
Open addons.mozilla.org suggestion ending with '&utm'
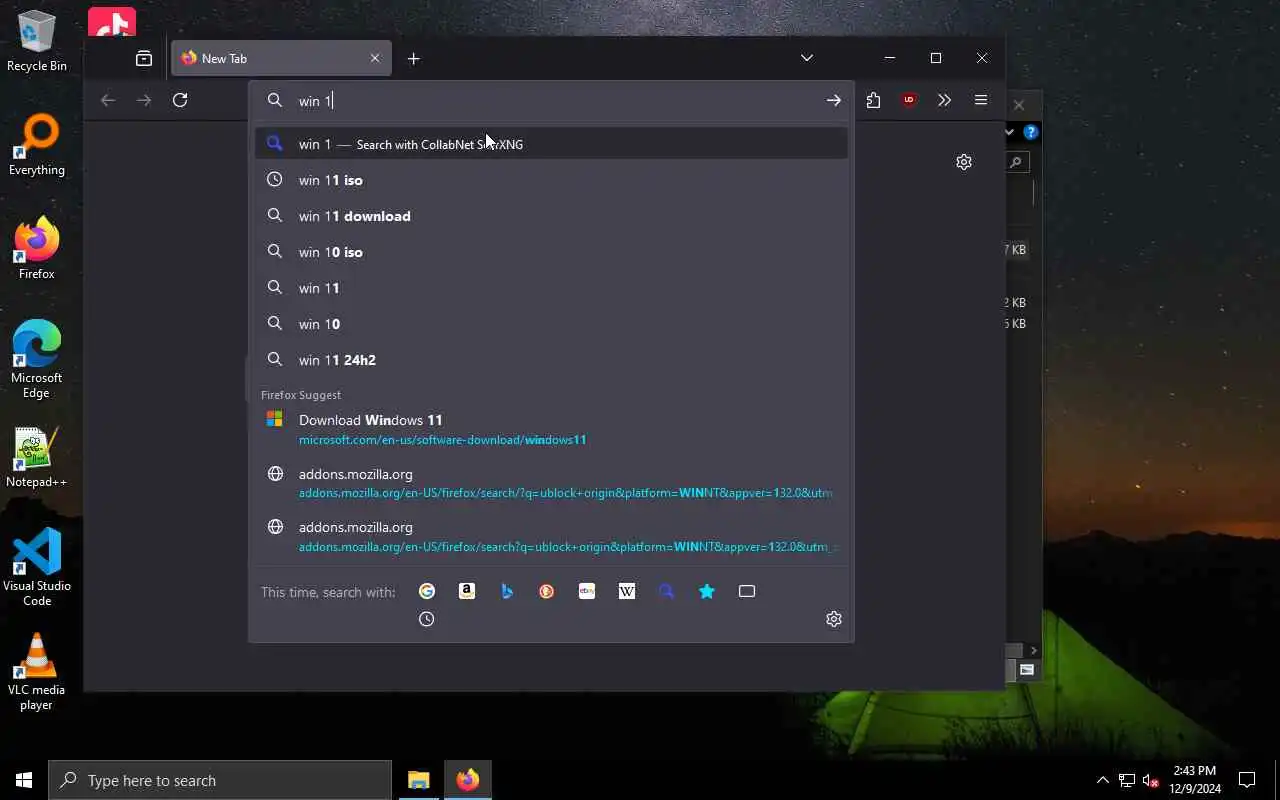551,483
